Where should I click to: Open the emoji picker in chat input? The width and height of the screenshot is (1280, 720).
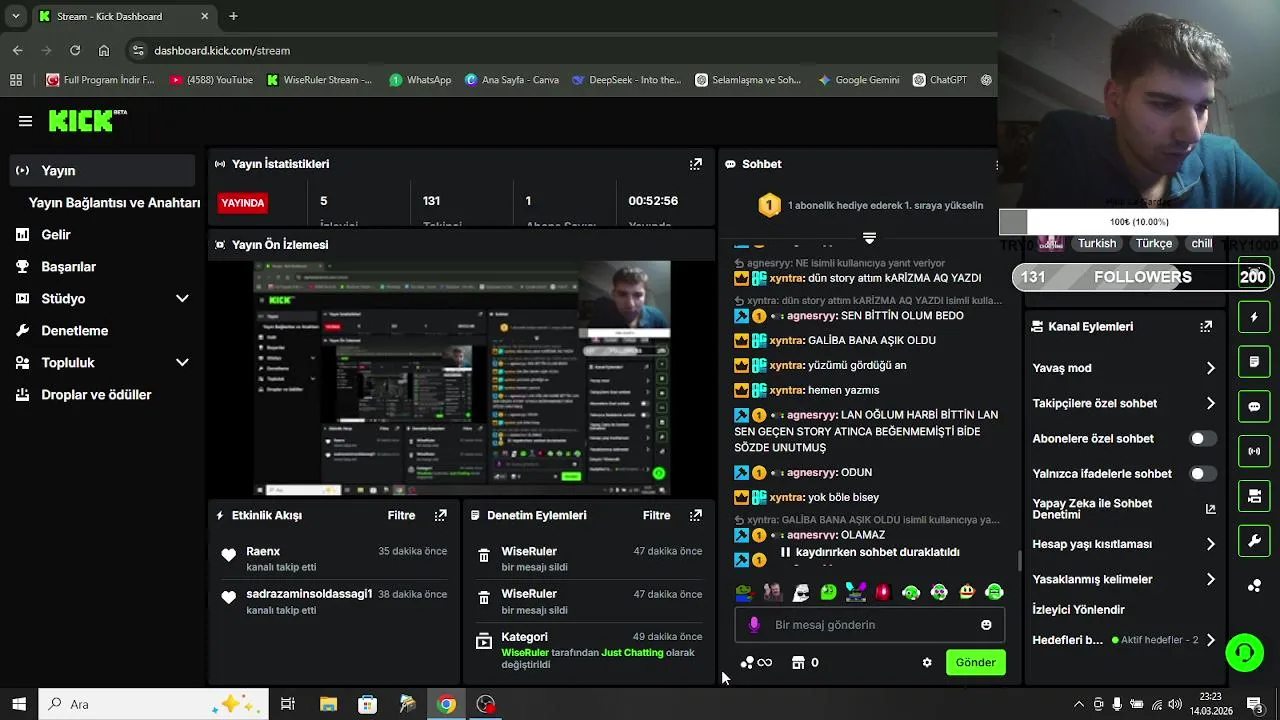986,625
